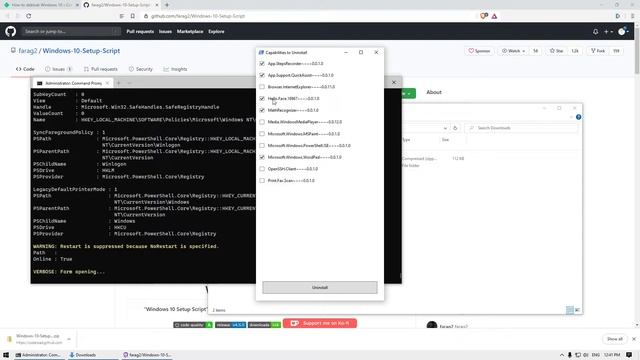Viewport: 640px width, 360px height.
Task: Open Issues in GitHub top navigation
Action: tap(165, 31)
